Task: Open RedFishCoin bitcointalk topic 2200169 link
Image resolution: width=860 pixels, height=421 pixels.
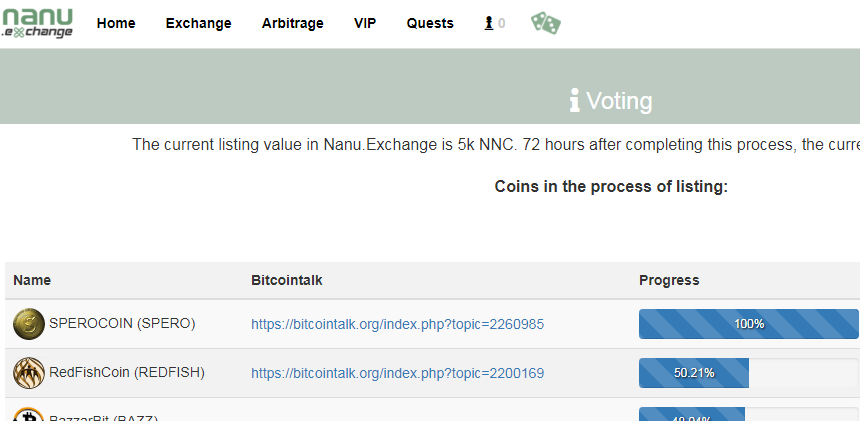Action: (x=398, y=374)
